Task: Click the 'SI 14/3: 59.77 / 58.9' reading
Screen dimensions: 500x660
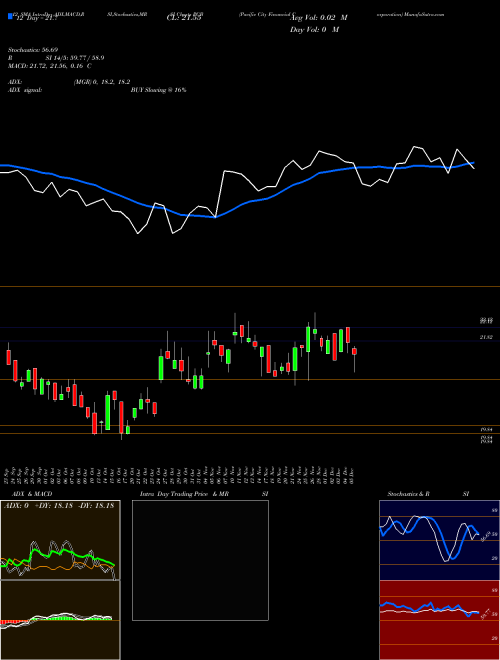Action: [x=75, y=58]
